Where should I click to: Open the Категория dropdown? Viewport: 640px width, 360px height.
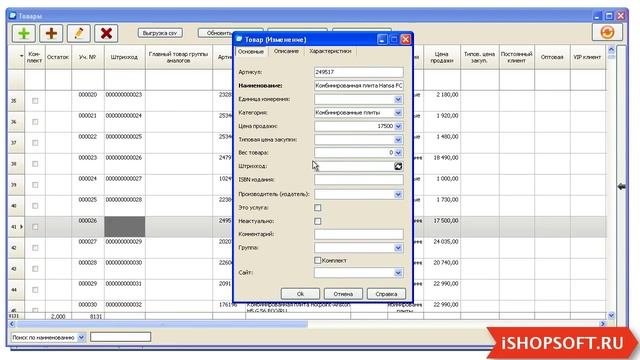coord(398,113)
